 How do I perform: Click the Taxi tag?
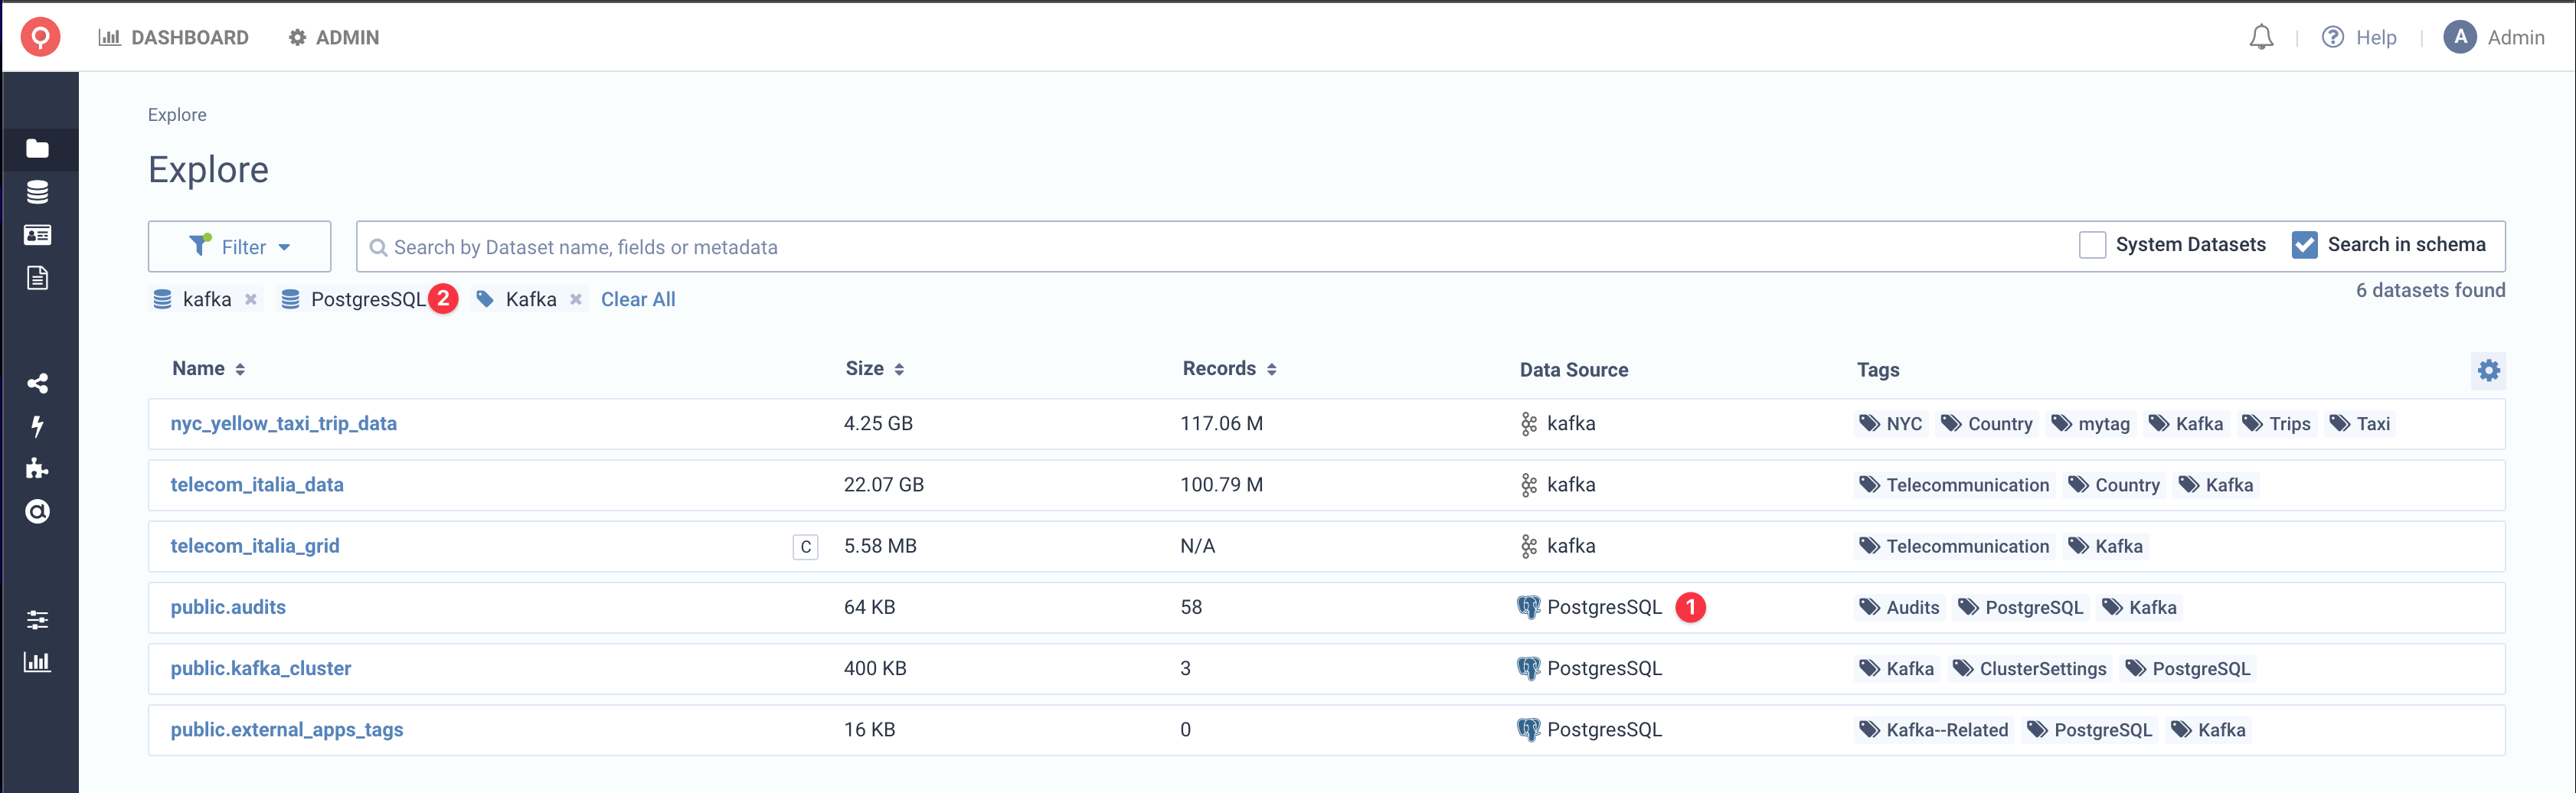coord(2360,424)
